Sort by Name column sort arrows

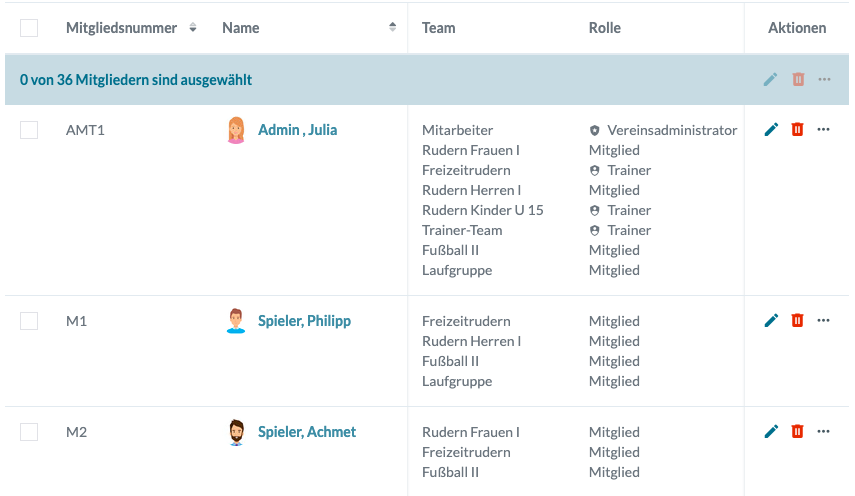[392, 28]
